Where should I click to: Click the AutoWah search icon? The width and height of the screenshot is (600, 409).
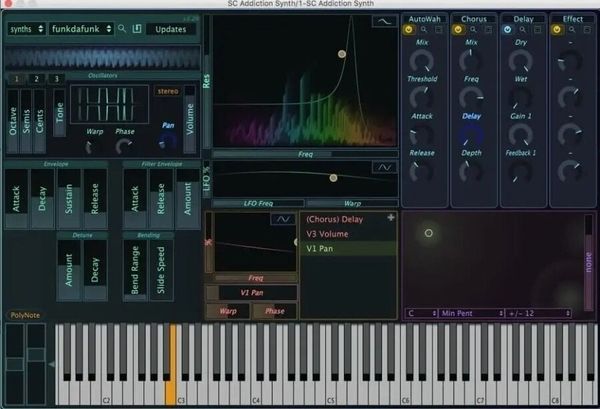point(424,29)
